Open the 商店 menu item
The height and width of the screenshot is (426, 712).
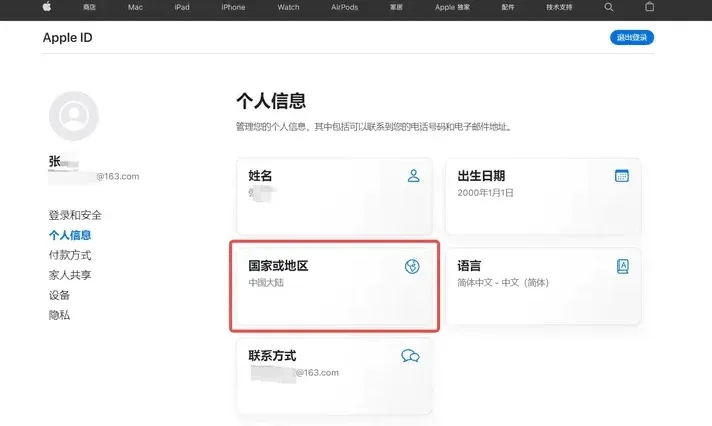pos(89,7)
